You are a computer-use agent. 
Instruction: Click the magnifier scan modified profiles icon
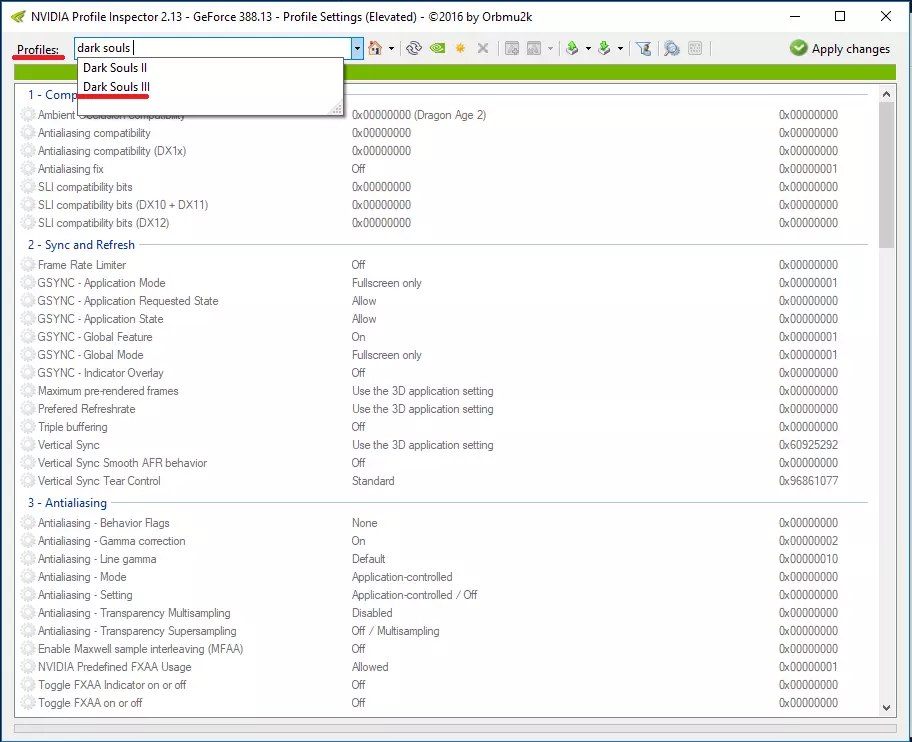pyautogui.click(x=672, y=48)
